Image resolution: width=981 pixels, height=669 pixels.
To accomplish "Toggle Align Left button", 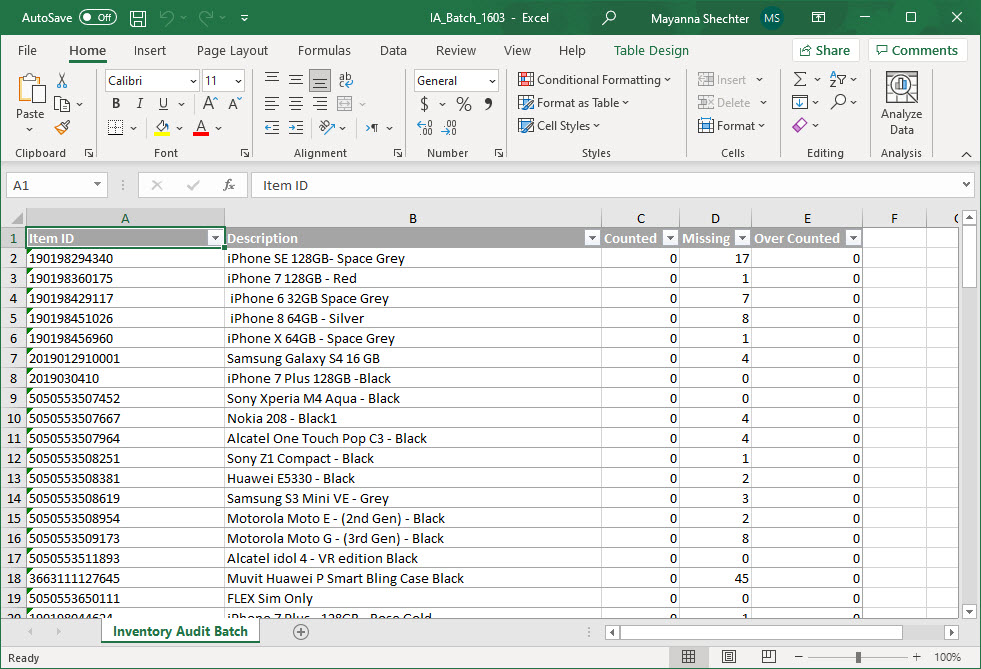I will 272,104.
